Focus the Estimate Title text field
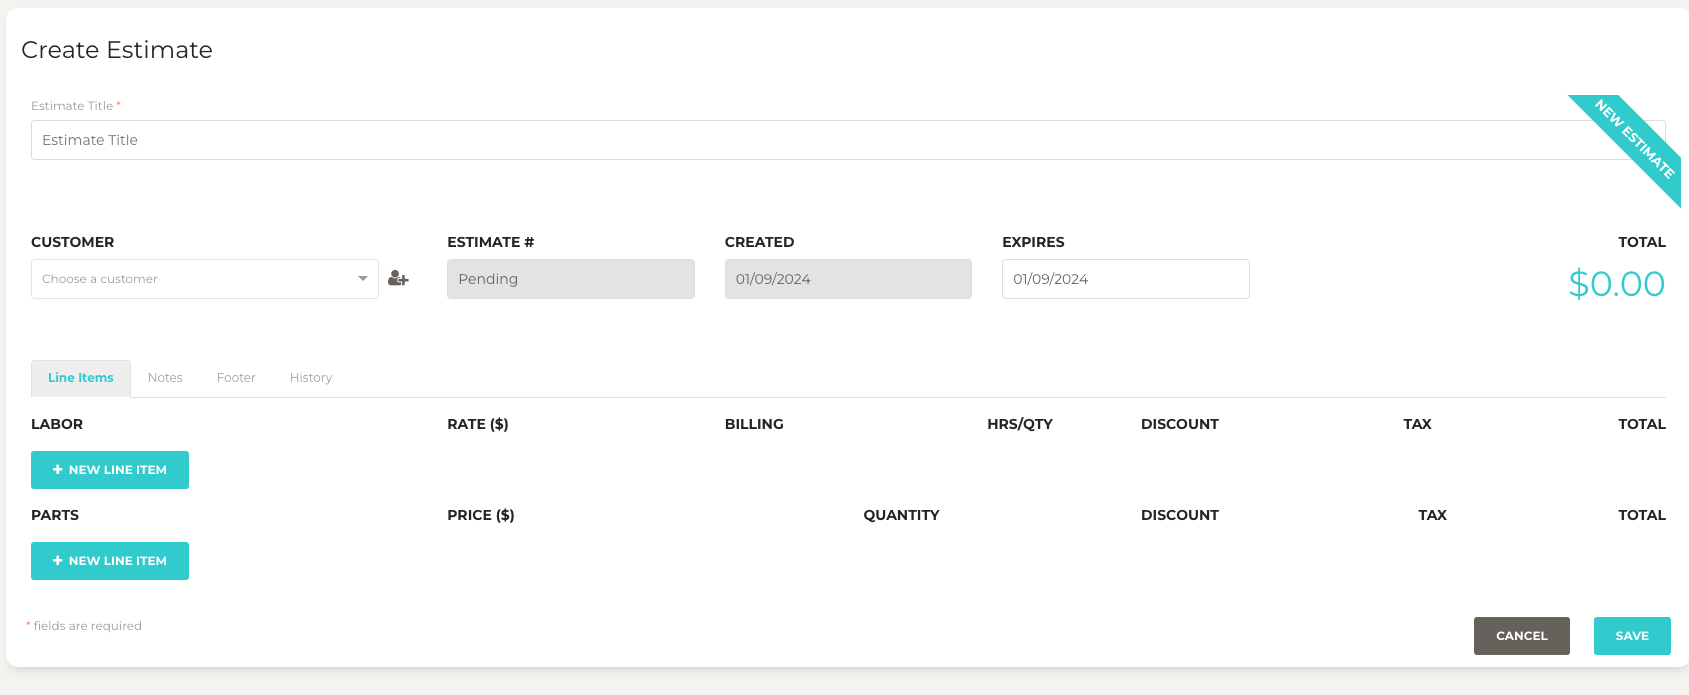Screen dimensions: 1689x695 click(800, 140)
